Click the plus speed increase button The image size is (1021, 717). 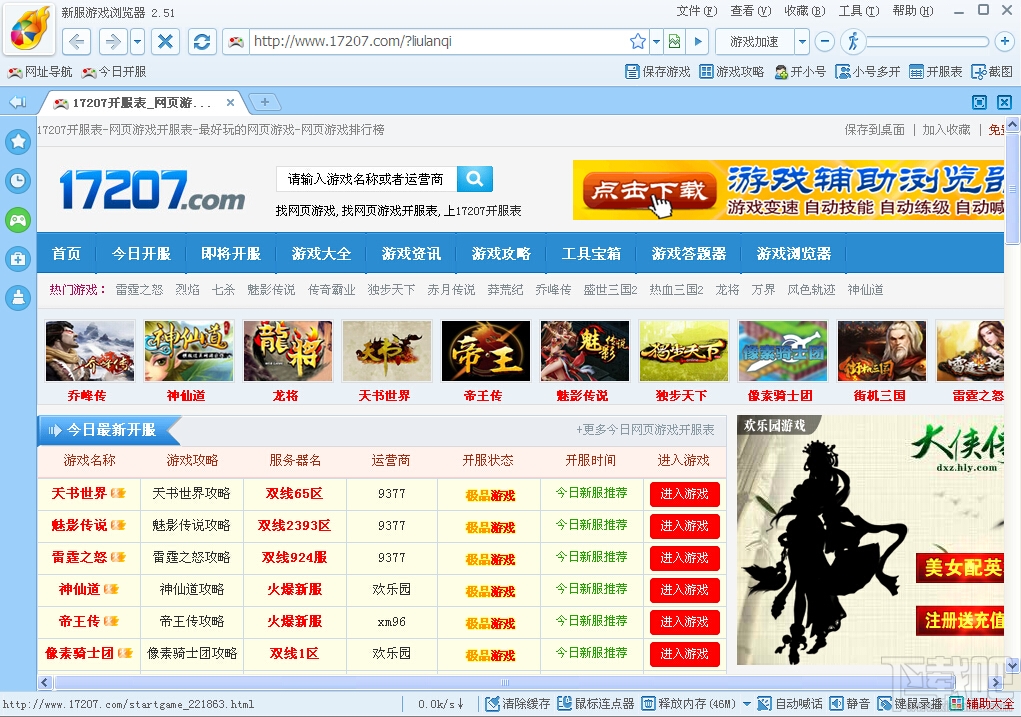[x=1005, y=42]
